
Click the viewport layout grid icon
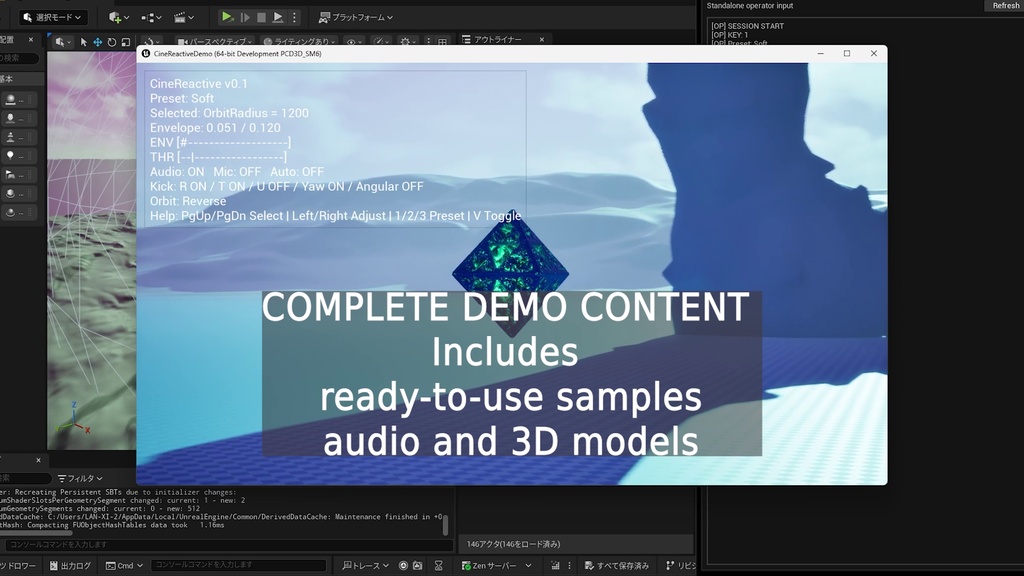[x=442, y=42]
